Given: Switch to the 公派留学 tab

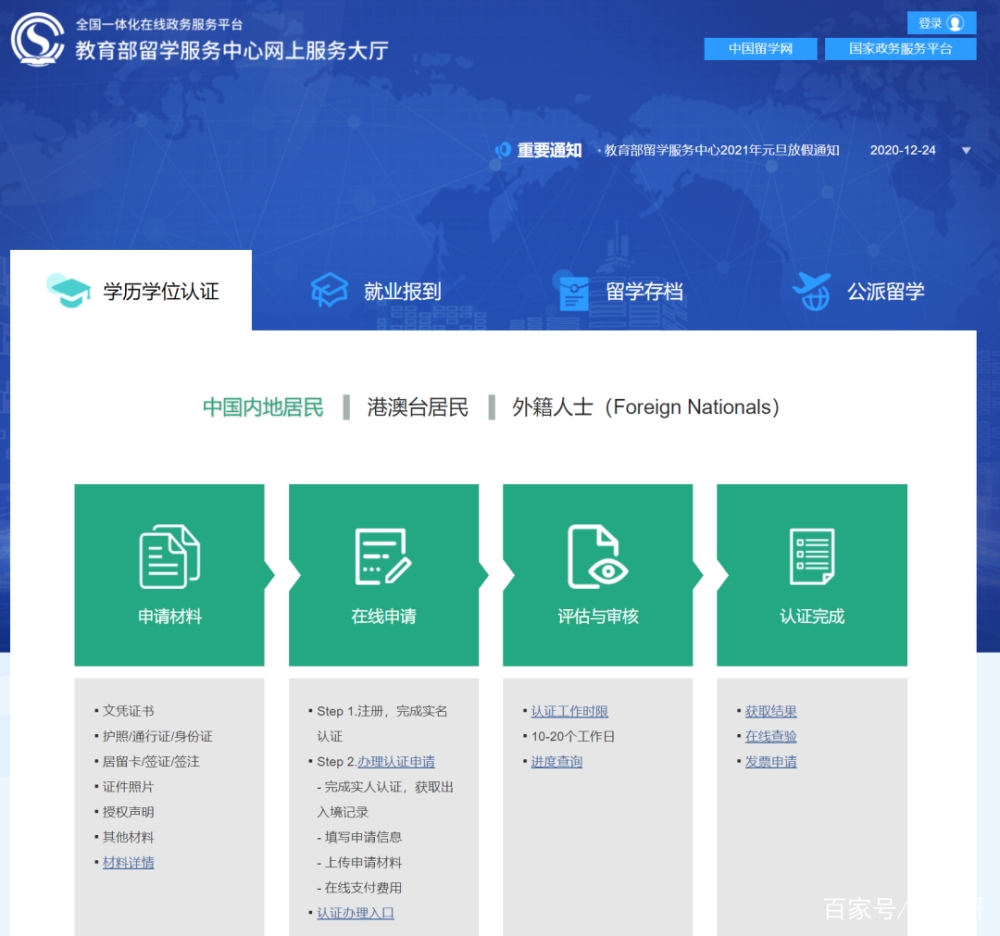Looking at the screenshot, I should (858, 291).
